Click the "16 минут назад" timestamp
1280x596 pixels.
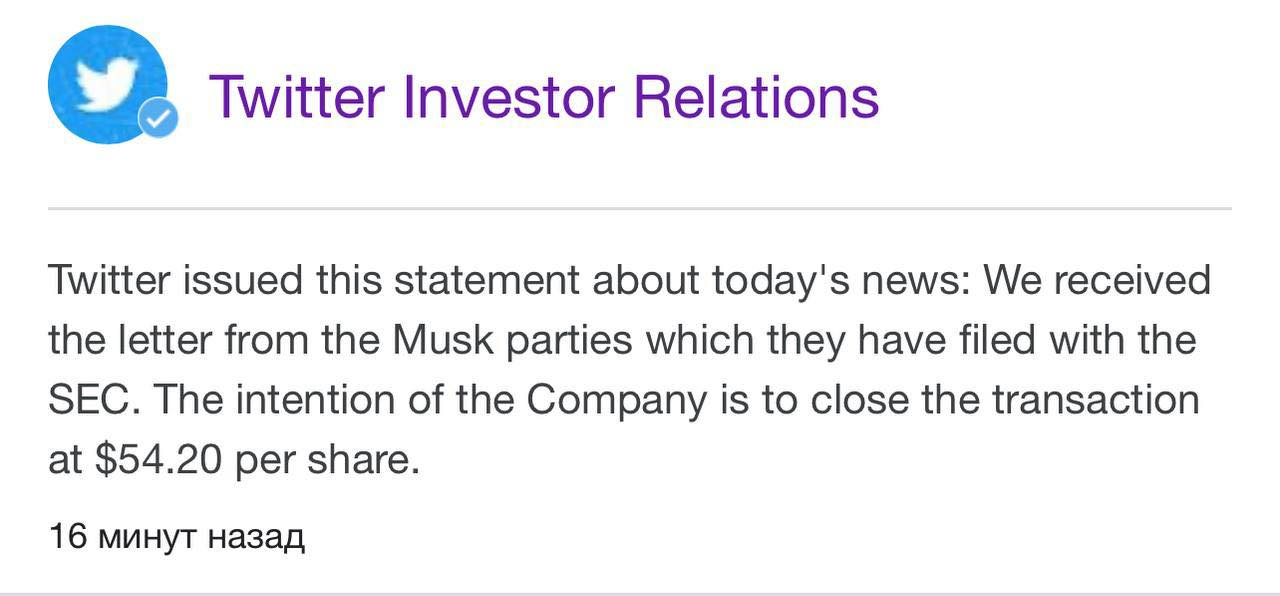point(176,537)
